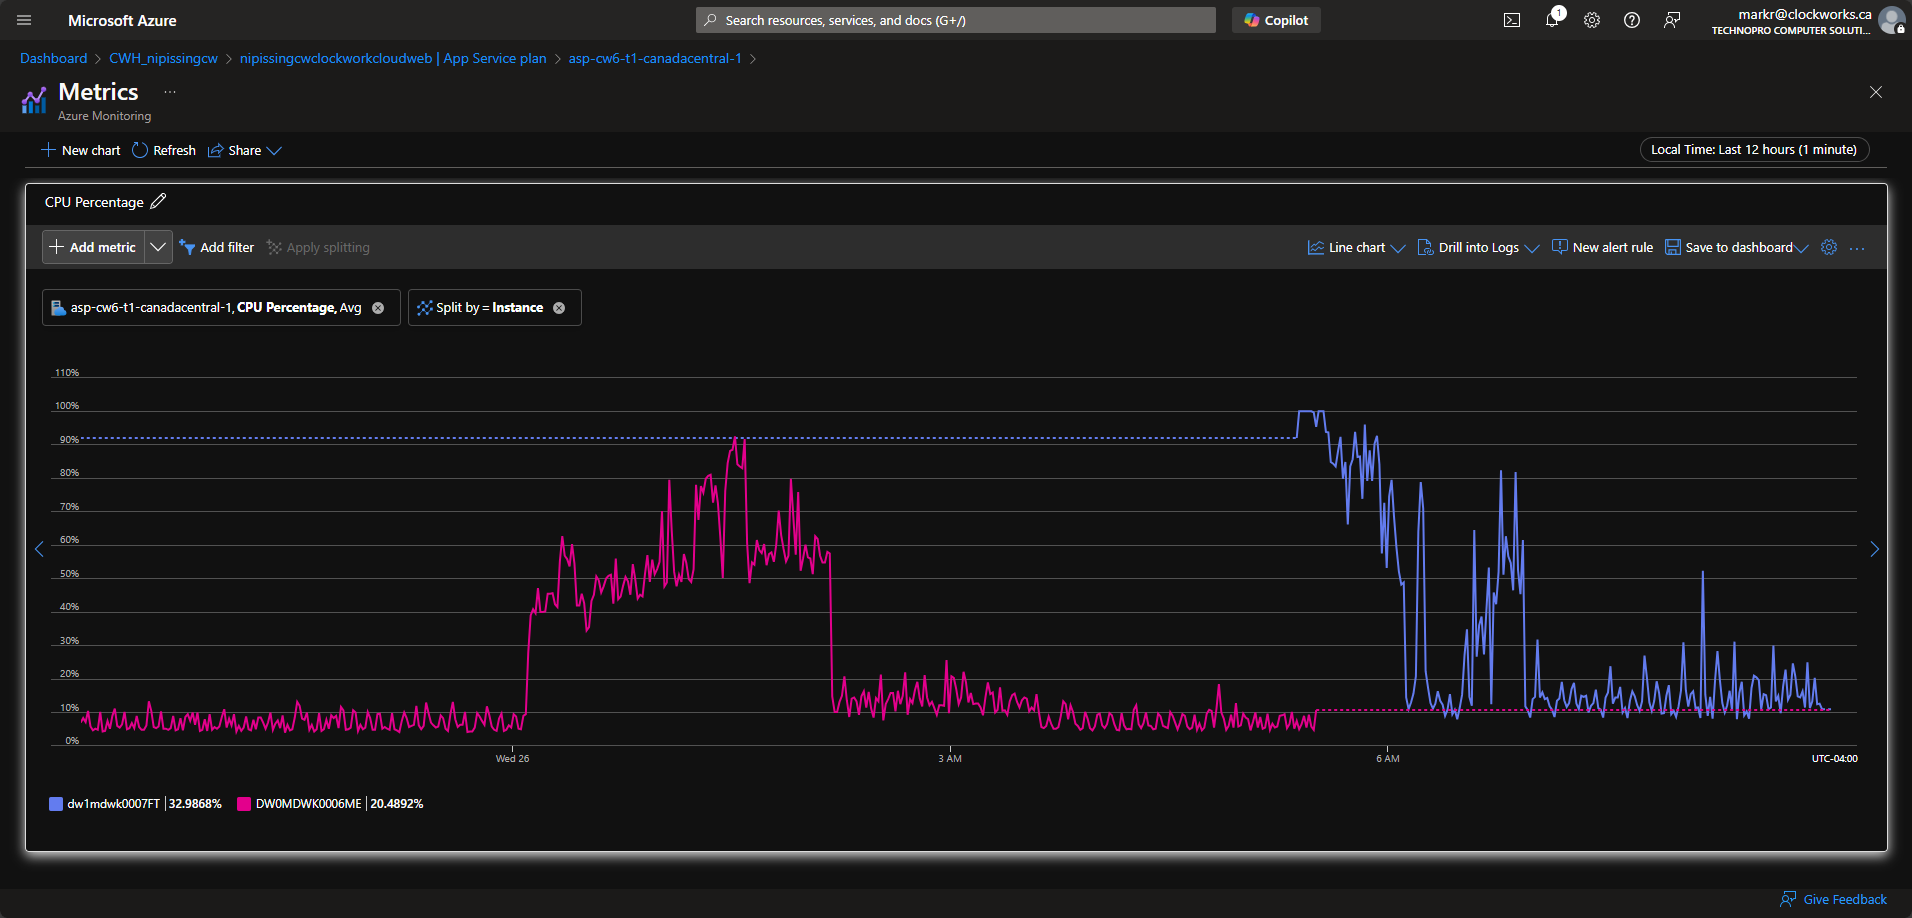The width and height of the screenshot is (1912, 918).
Task: Open Line chart type dropdown
Action: [x=1356, y=247]
